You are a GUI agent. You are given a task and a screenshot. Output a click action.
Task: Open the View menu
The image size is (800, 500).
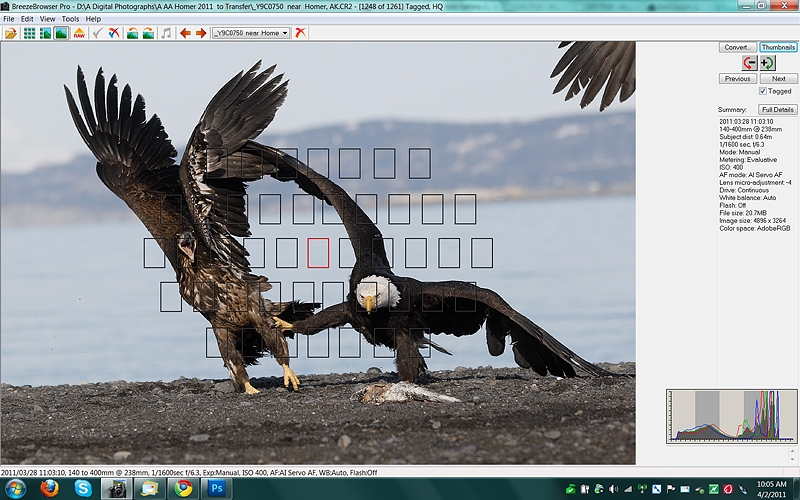coord(47,19)
